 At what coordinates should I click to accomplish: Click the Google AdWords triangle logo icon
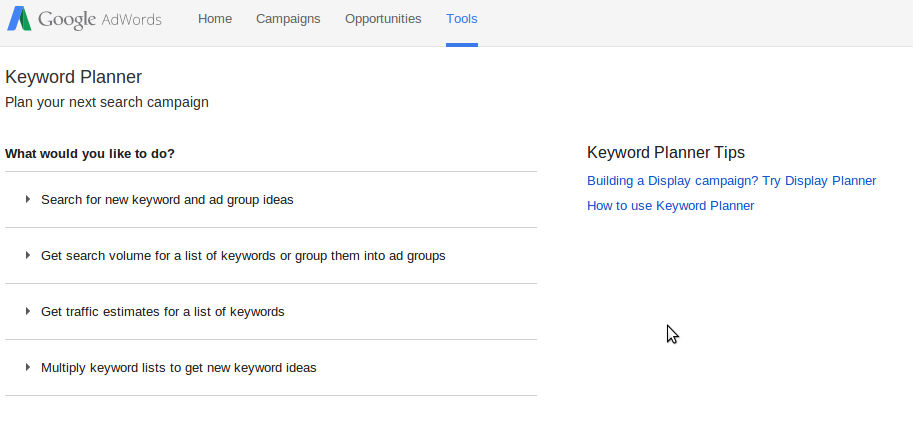tap(19, 19)
